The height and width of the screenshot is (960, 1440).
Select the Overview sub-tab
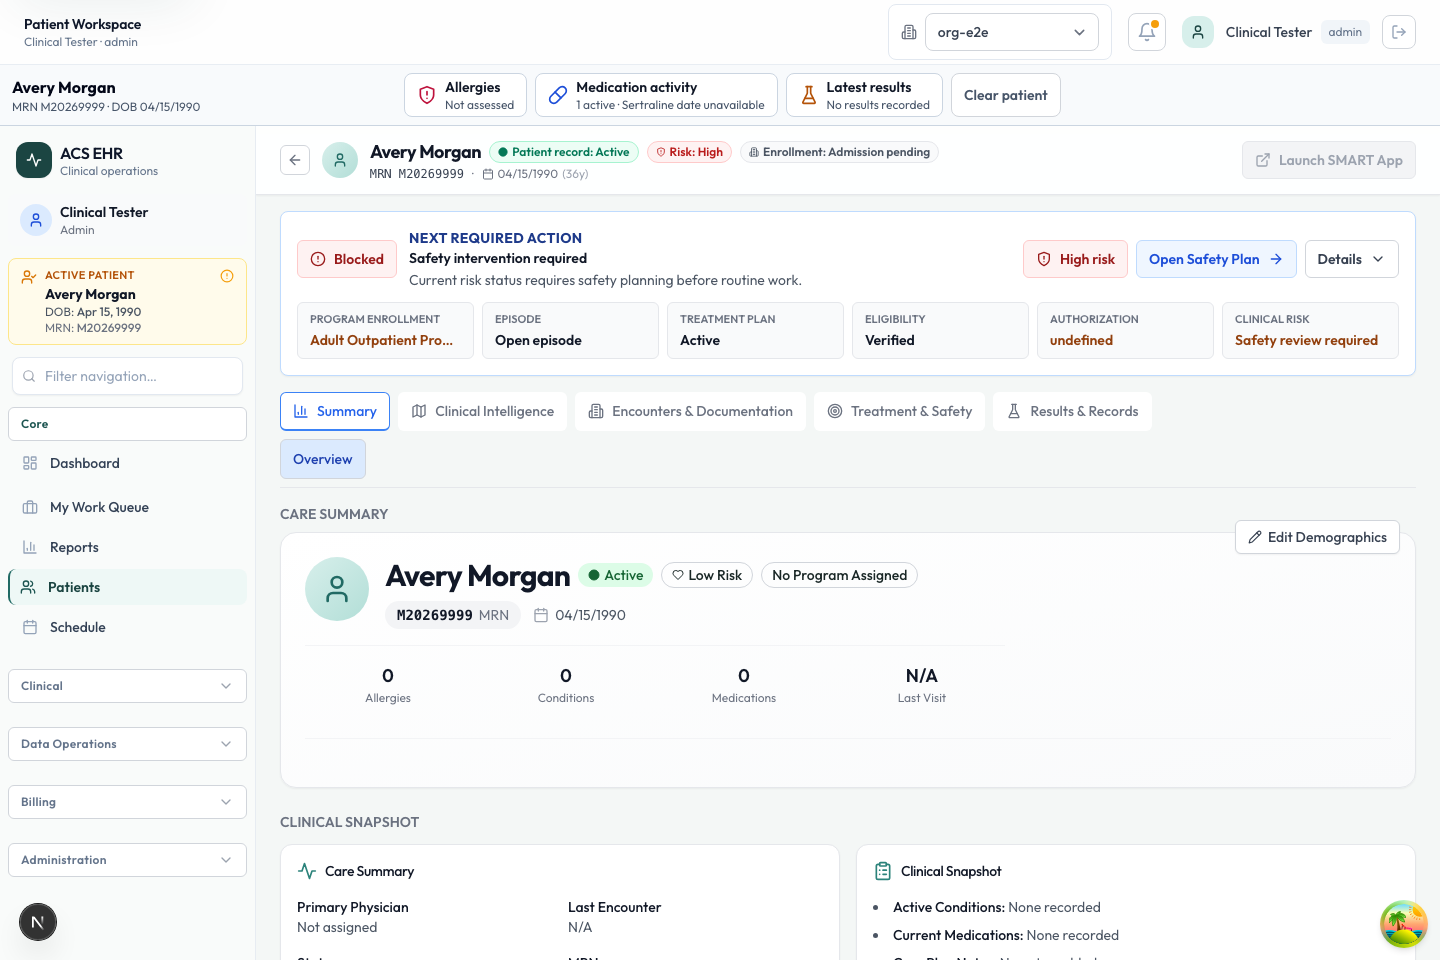[x=323, y=459]
